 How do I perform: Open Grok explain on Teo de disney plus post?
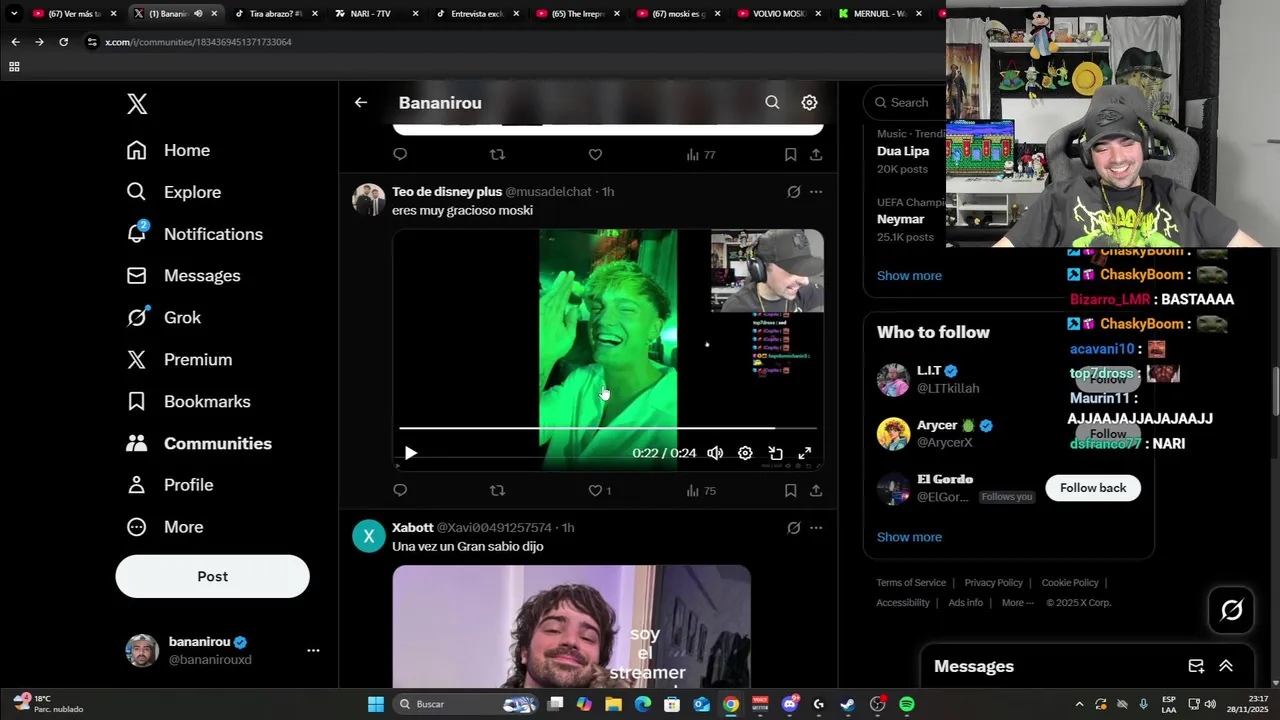tap(793, 191)
